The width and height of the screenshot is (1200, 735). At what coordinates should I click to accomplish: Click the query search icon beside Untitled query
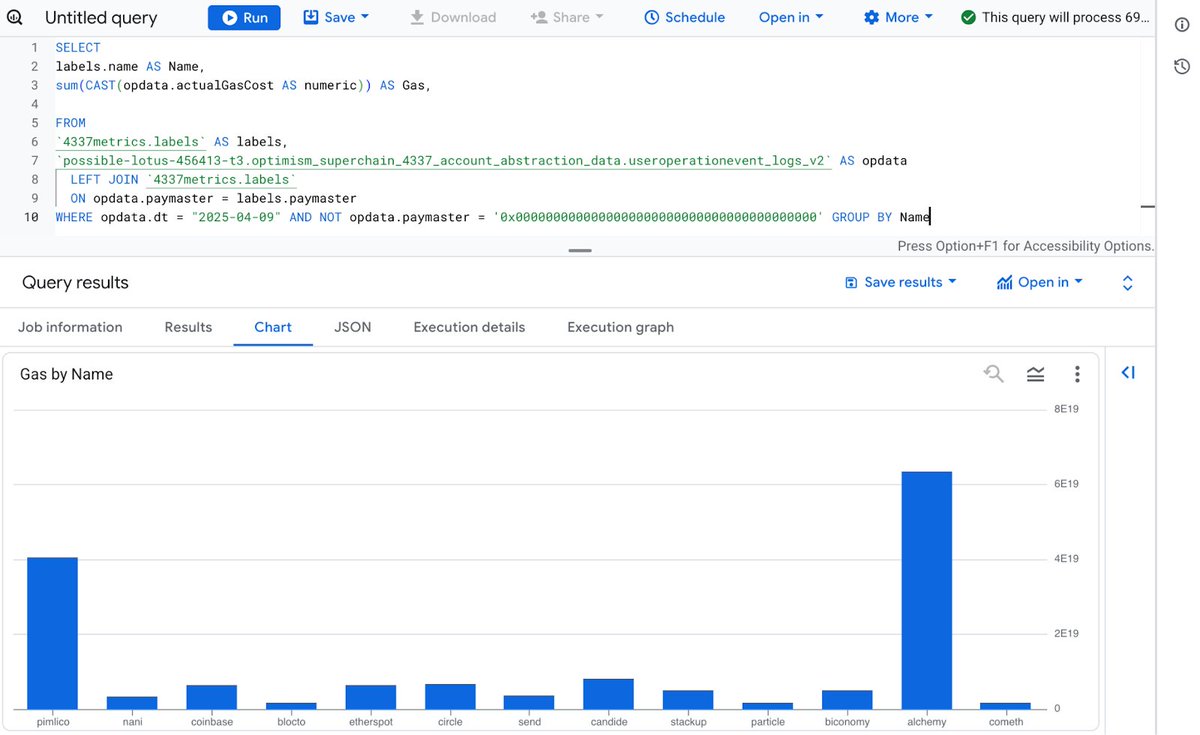coord(15,17)
